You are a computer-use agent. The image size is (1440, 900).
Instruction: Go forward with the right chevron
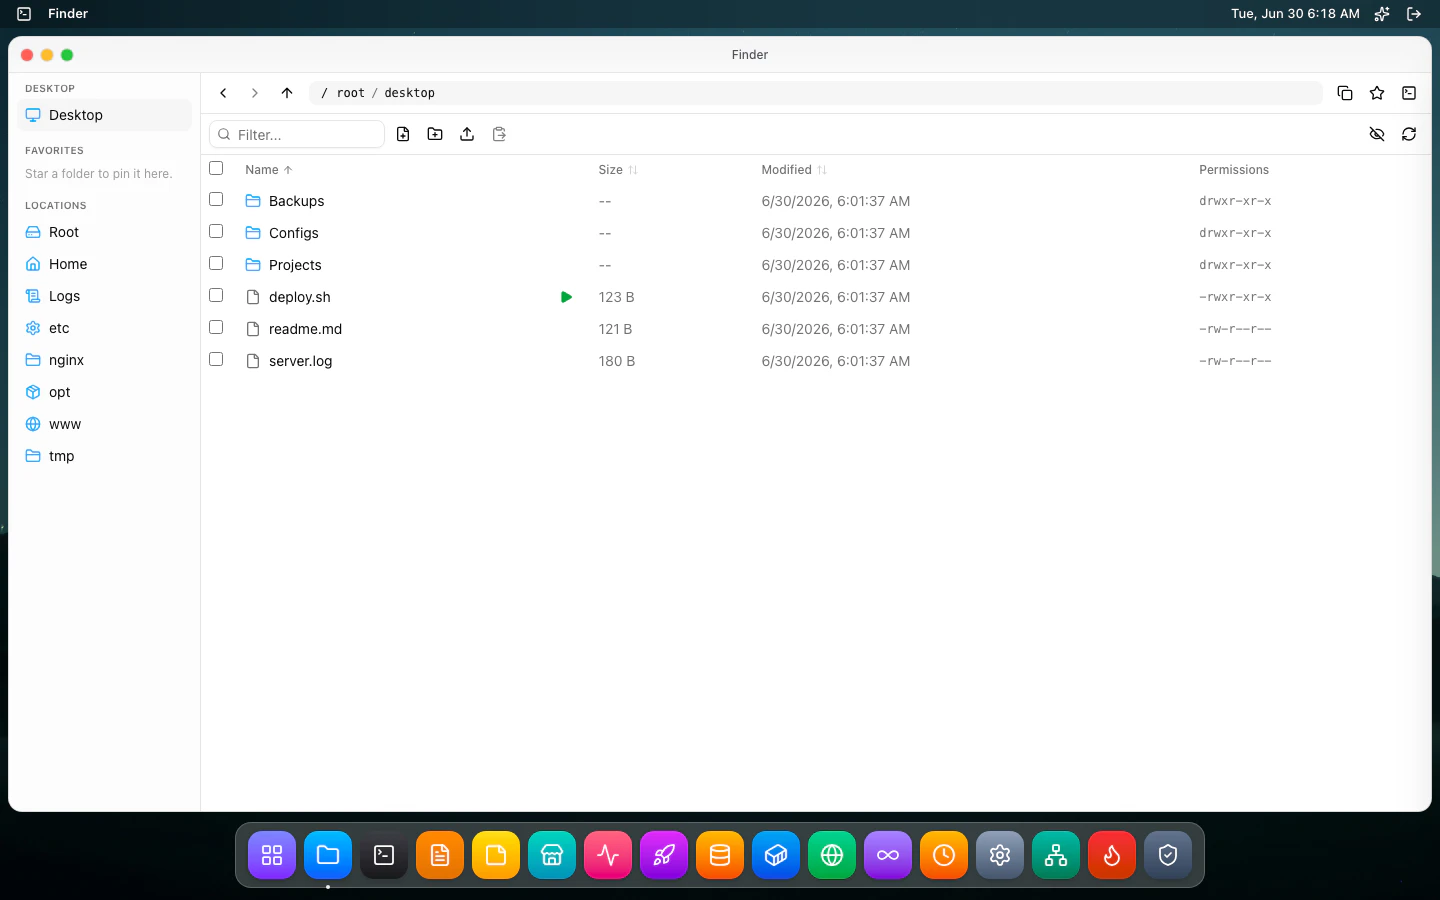tap(255, 93)
